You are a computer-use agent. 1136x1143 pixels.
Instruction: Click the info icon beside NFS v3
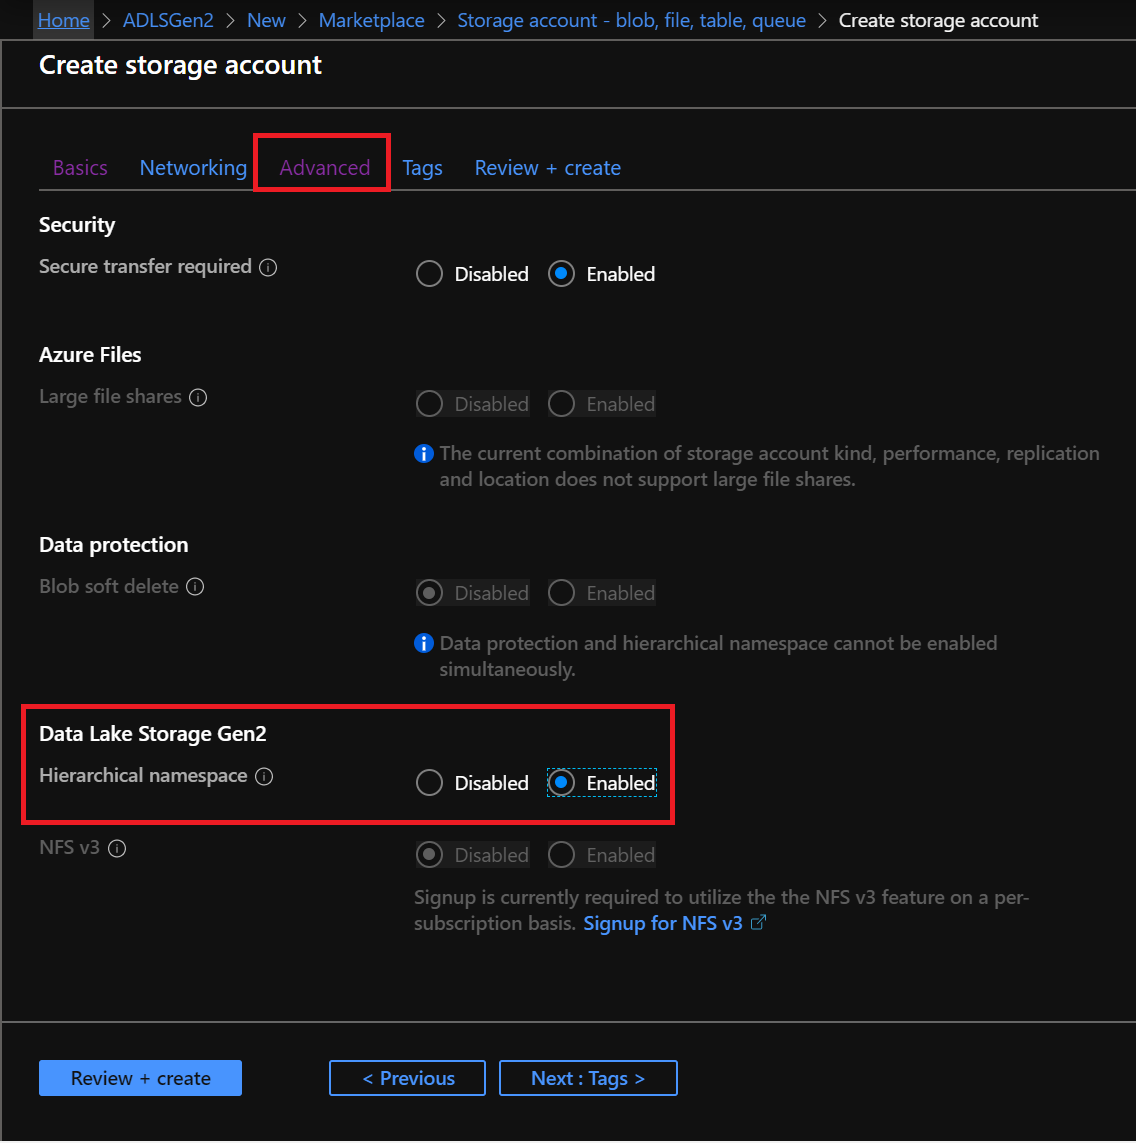tap(117, 848)
